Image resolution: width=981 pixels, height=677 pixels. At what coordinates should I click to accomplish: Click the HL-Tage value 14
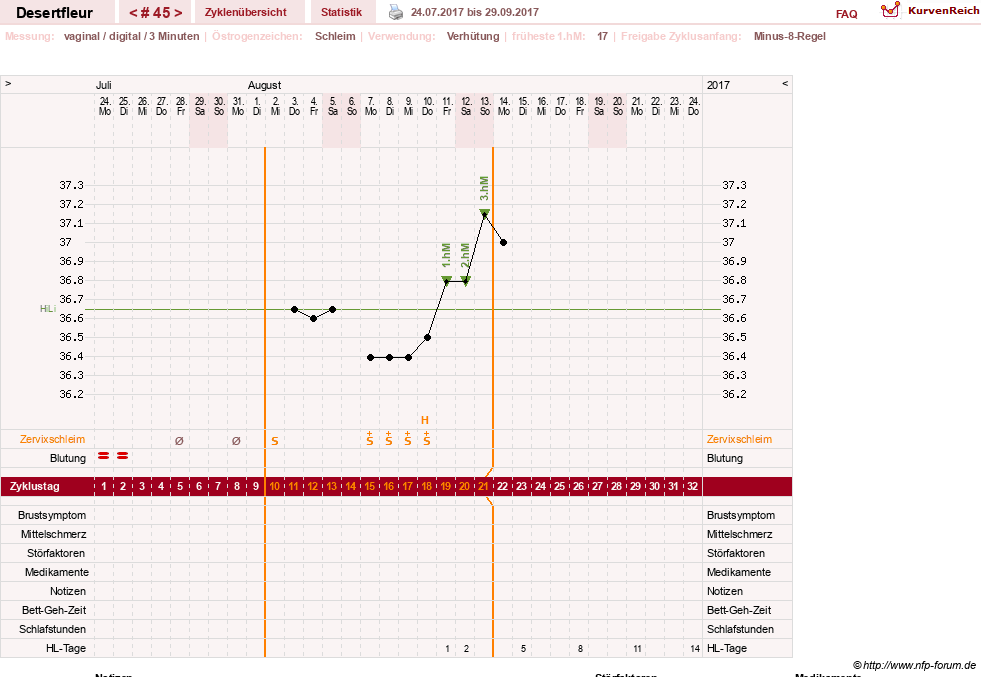point(694,649)
